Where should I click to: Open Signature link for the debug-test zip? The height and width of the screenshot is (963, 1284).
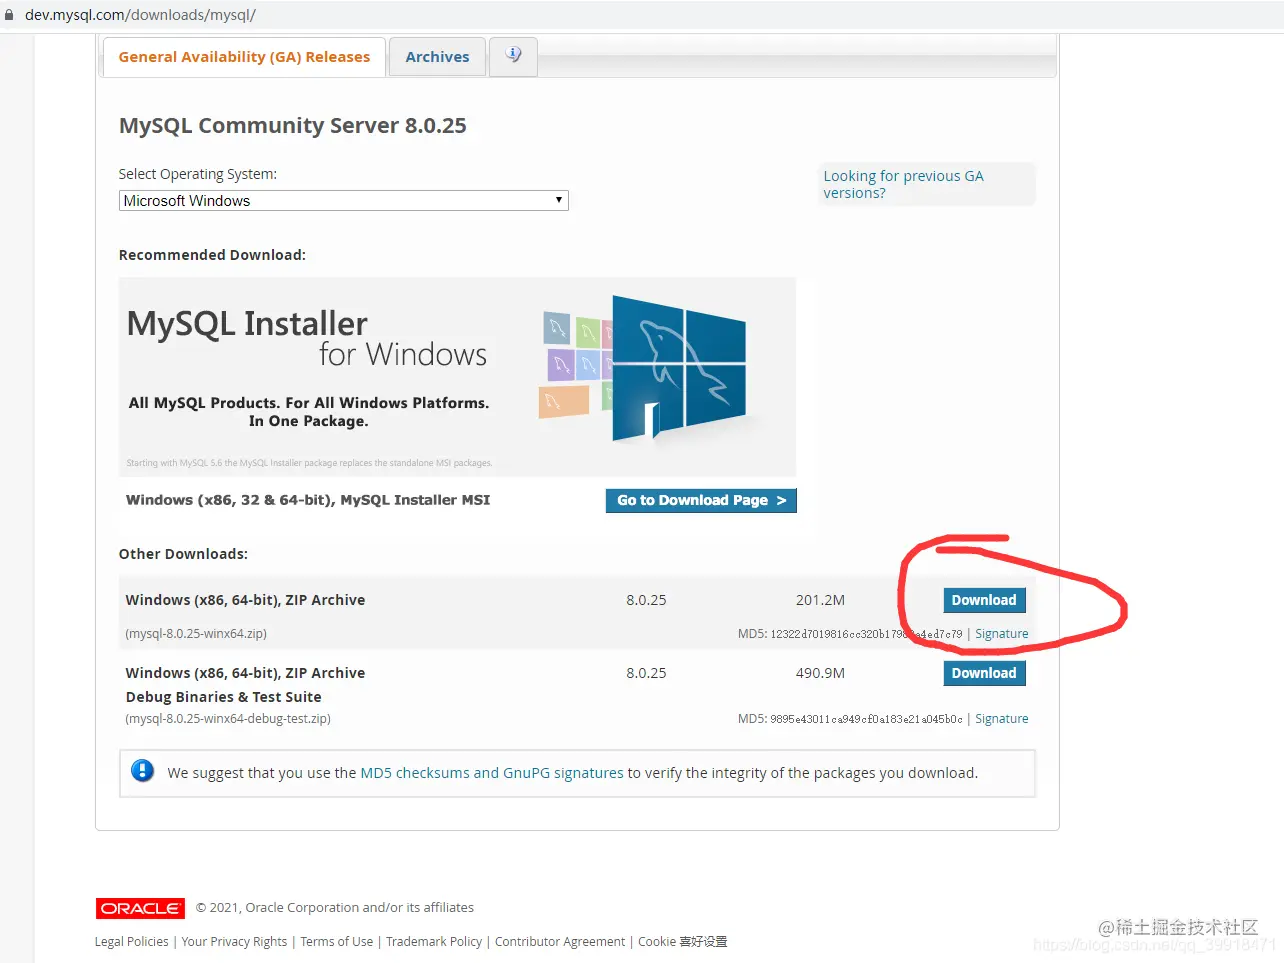[x=1001, y=719]
